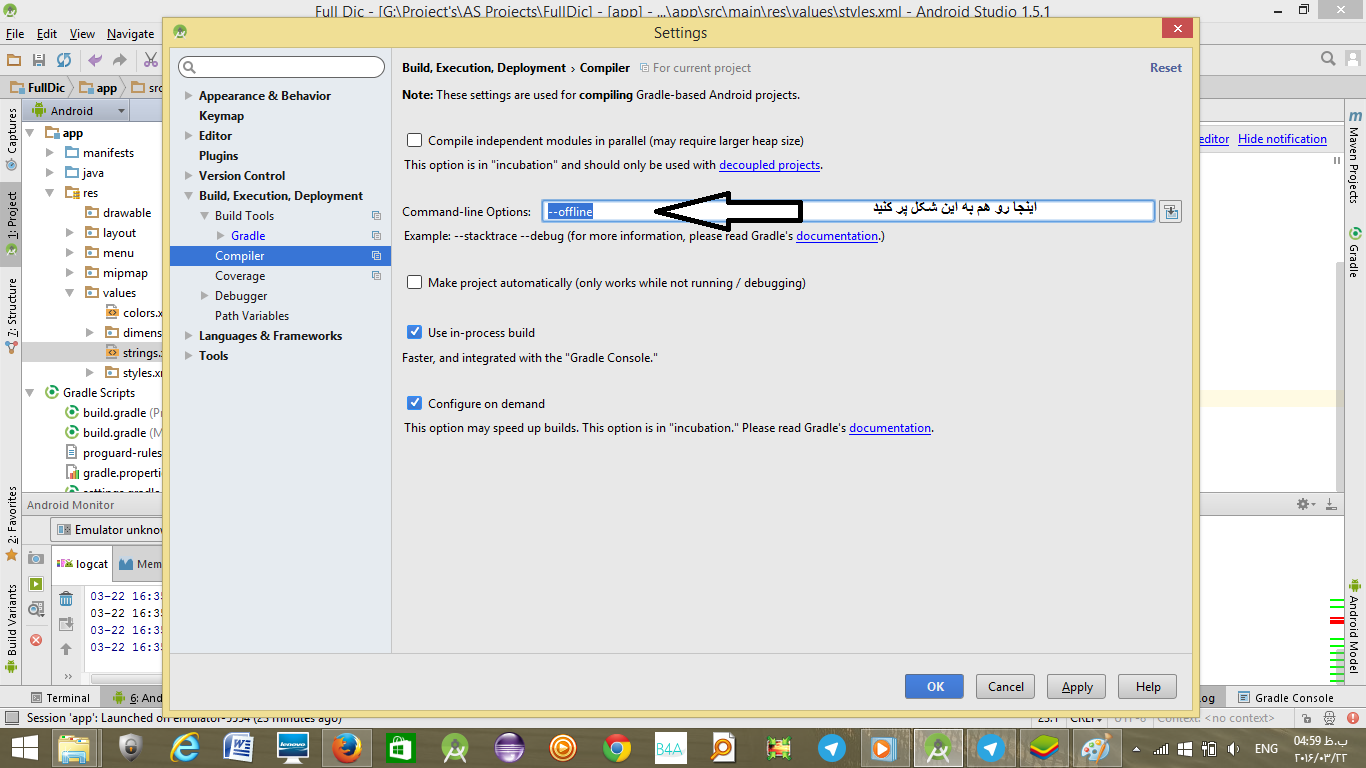
Task: Click the Synchronize toolbar icon
Action: 64,60
